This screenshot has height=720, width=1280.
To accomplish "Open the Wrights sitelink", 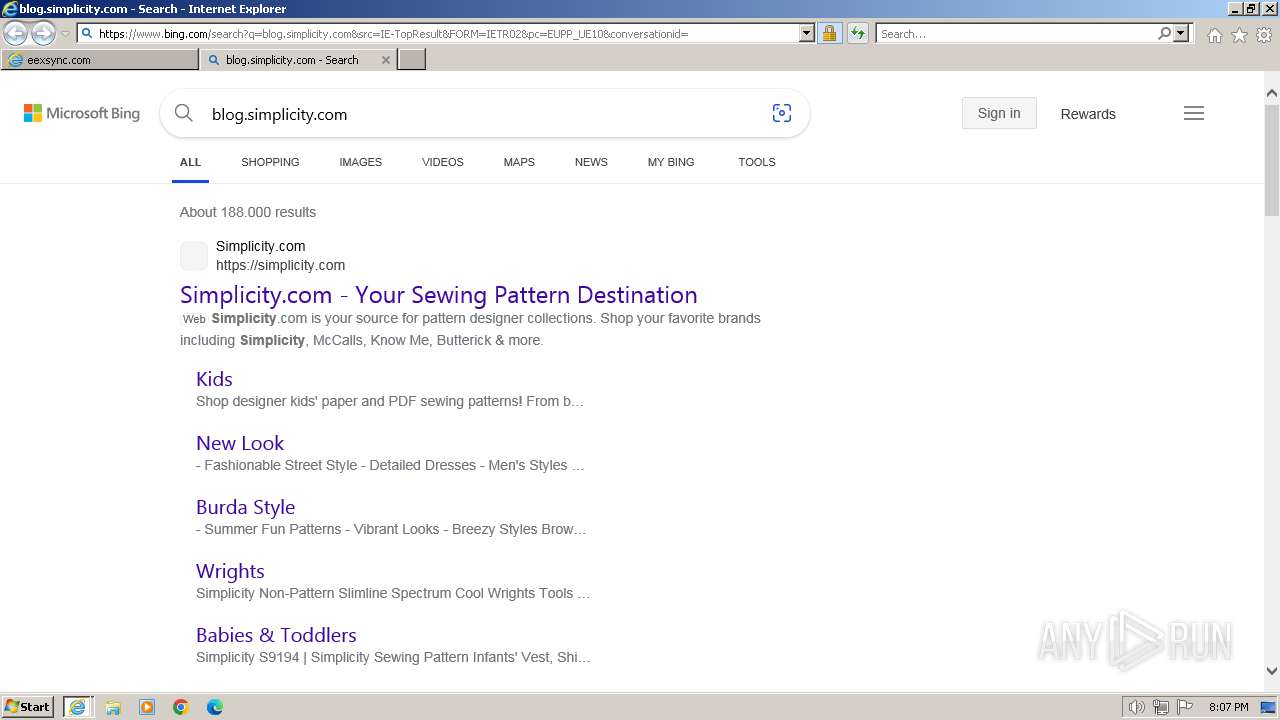I will click(230, 571).
